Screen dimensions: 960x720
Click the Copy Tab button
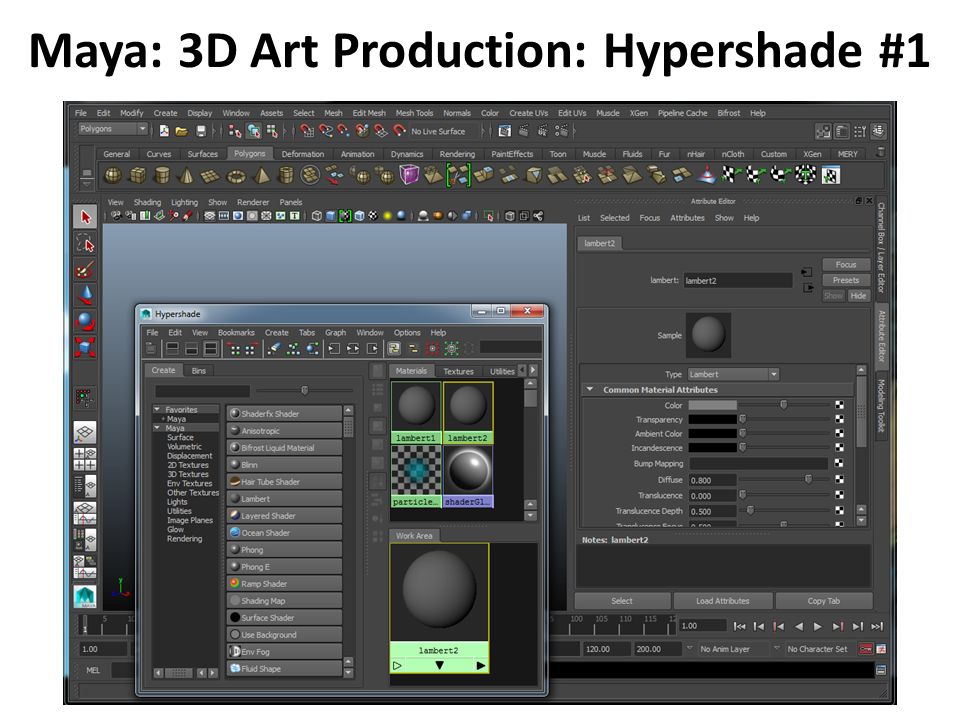coord(823,601)
